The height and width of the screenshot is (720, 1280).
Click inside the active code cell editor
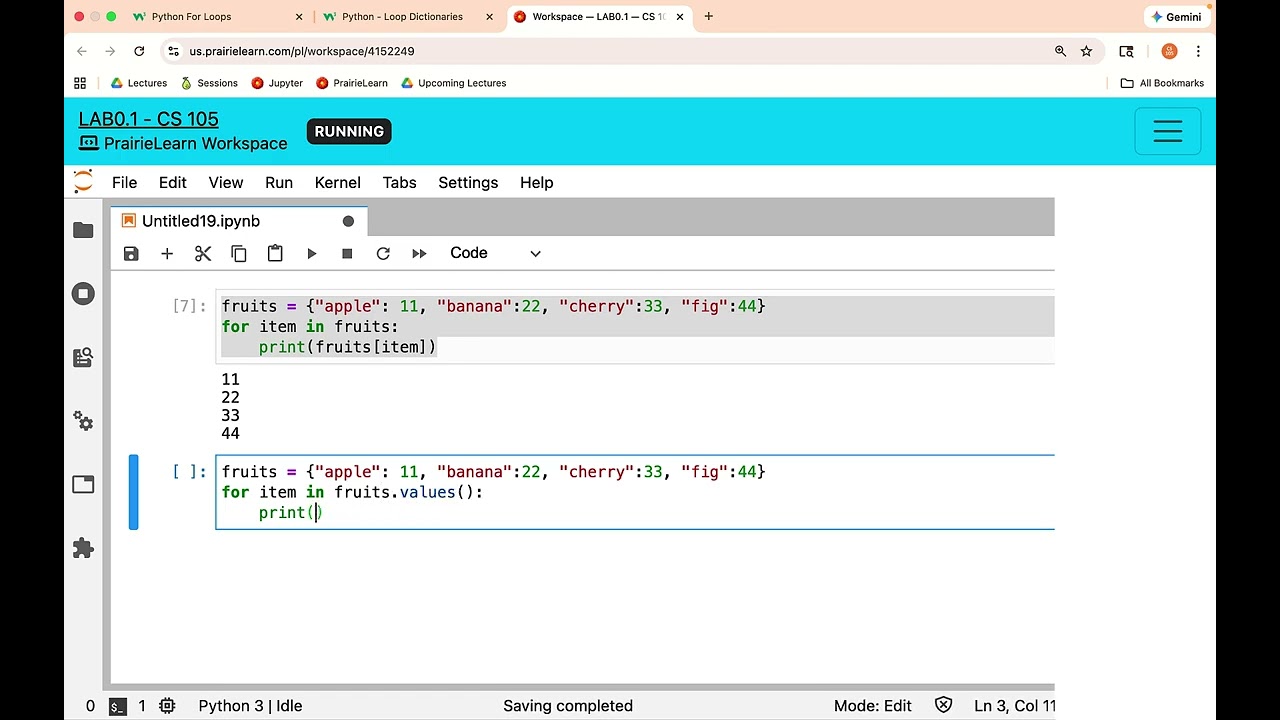pos(635,492)
